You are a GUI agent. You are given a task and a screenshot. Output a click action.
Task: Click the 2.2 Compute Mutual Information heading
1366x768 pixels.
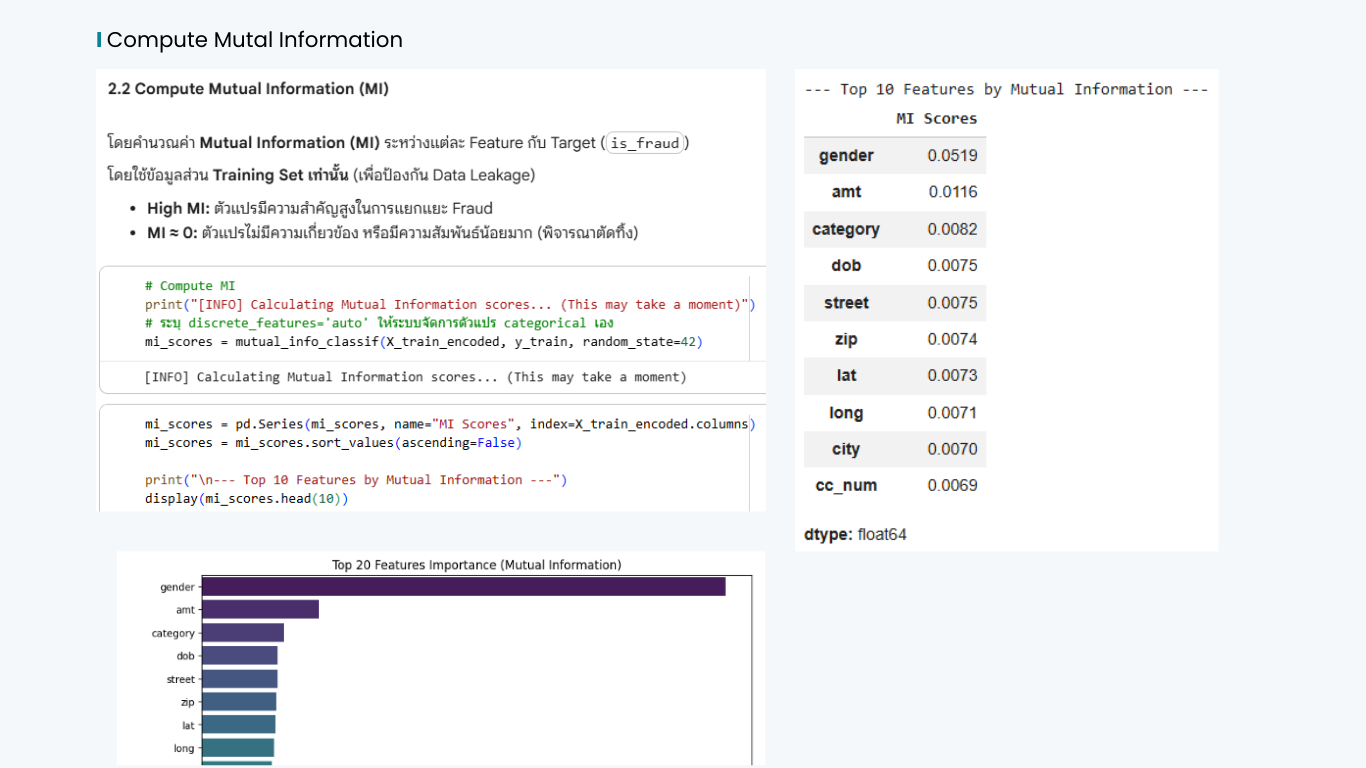pyautogui.click(x=248, y=89)
